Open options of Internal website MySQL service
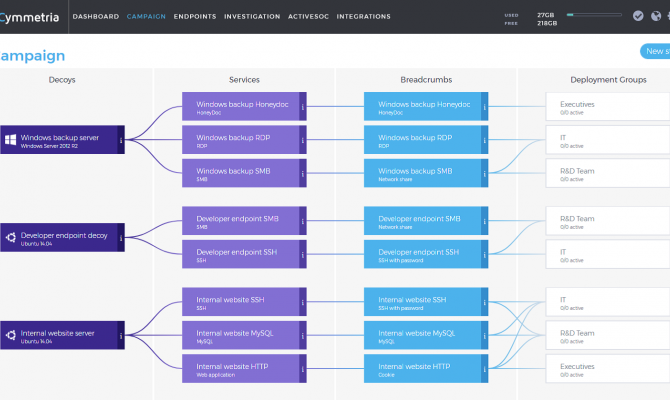This screenshot has height=400, width=670. tap(303, 335)
